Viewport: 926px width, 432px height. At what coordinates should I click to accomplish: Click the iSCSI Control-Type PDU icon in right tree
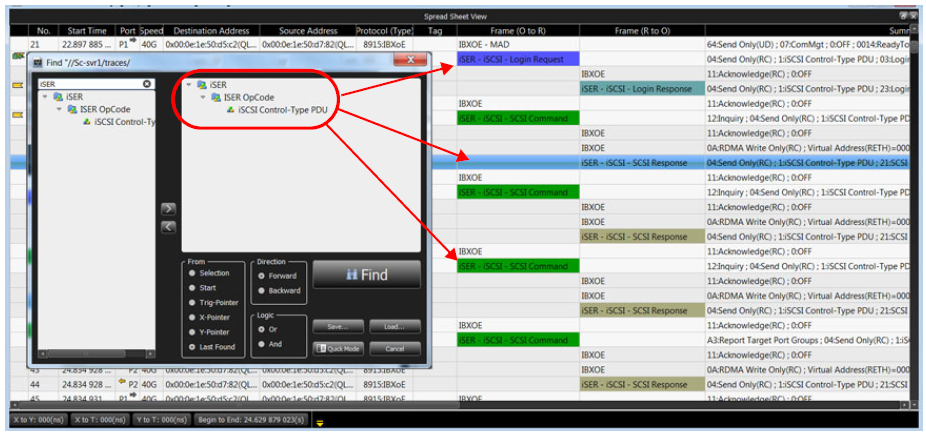(x=232, y=109)
